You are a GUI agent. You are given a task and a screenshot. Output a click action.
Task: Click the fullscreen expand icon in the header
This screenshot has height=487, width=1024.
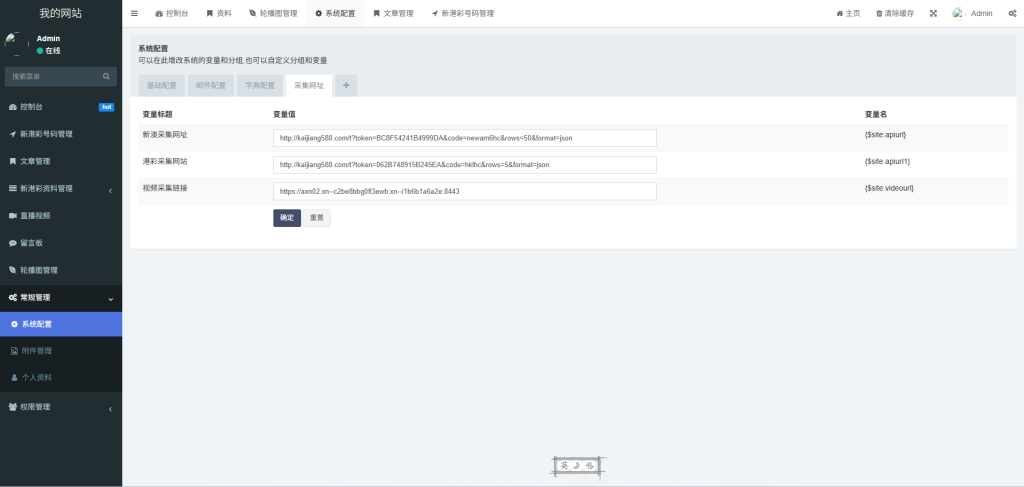point(933,14)
